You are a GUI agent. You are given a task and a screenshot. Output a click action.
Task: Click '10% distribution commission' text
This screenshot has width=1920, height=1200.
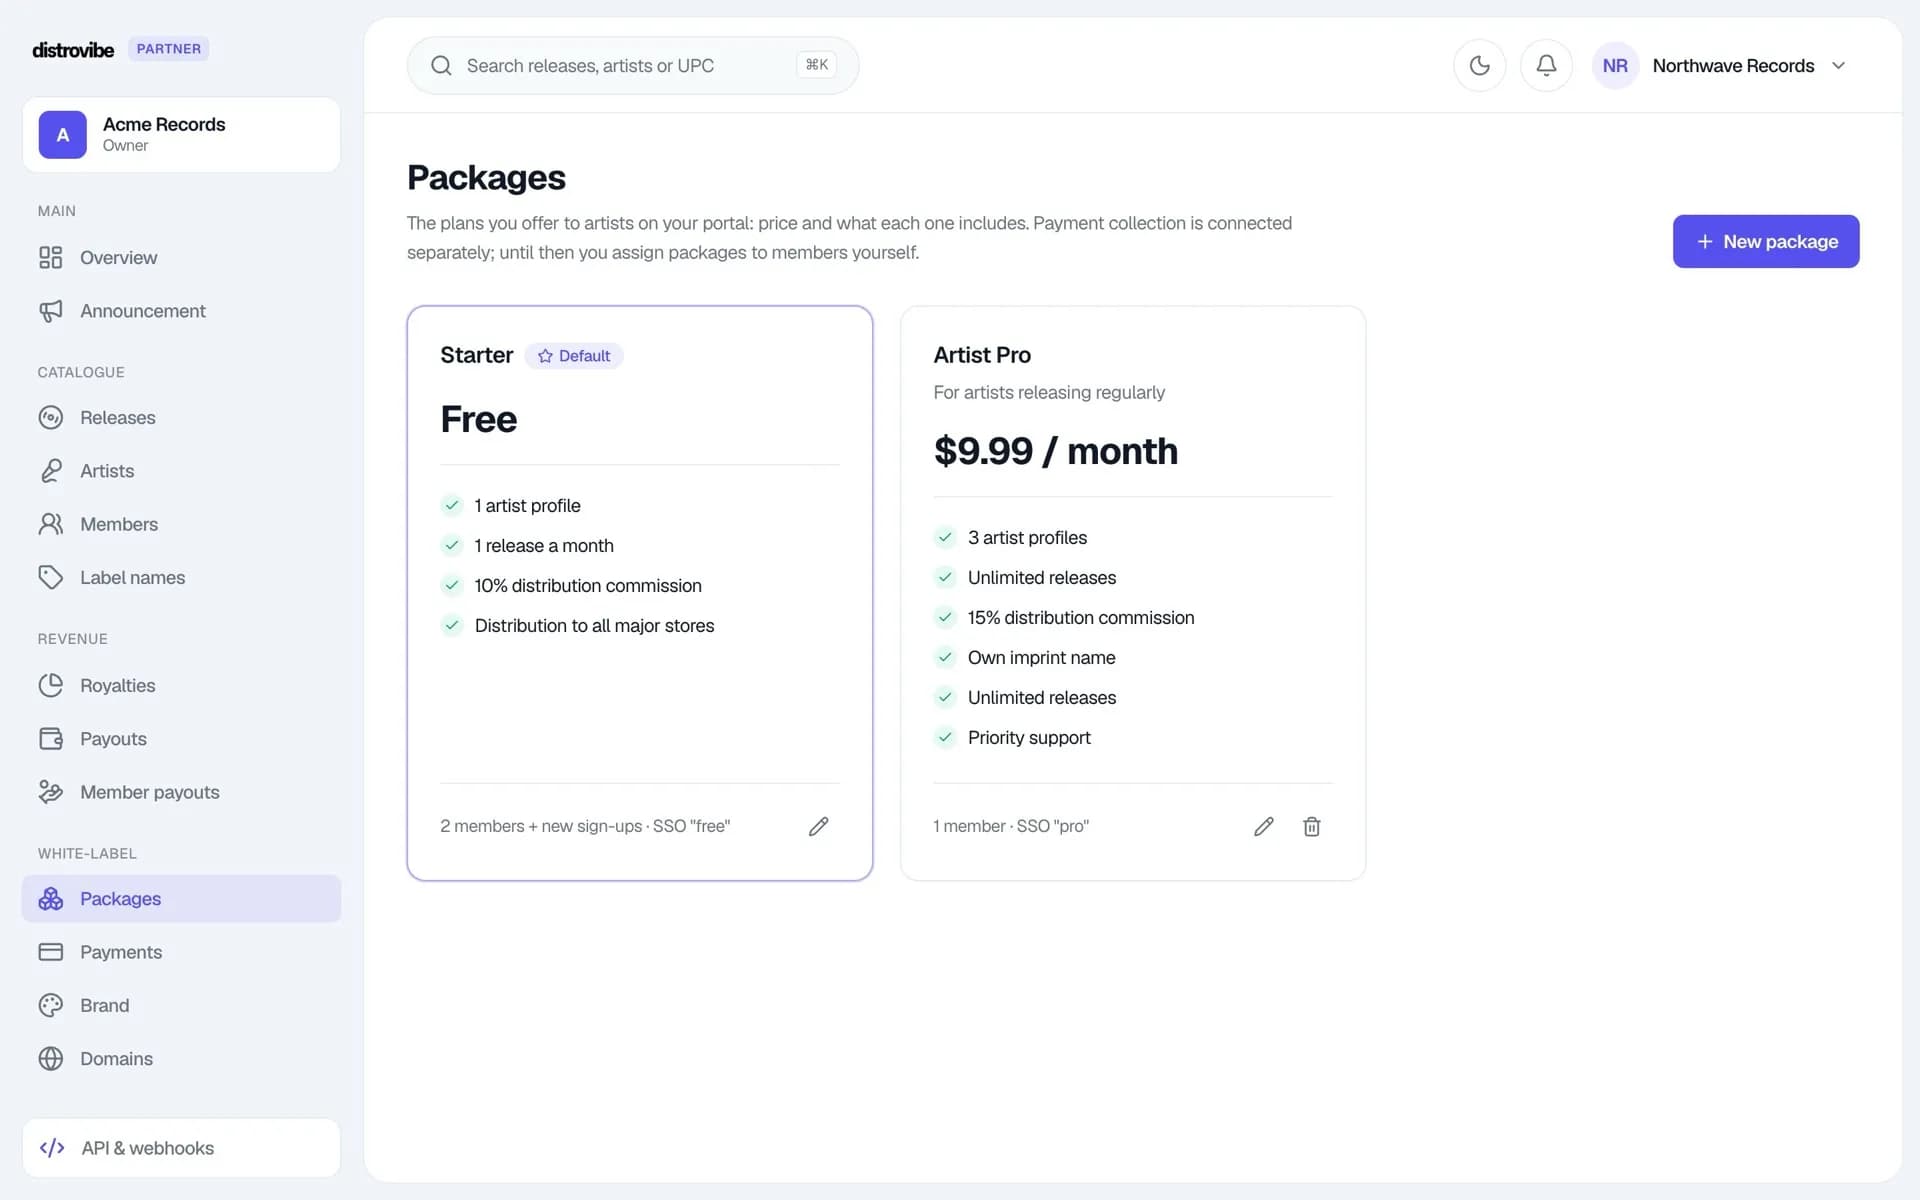click(588, 586)
